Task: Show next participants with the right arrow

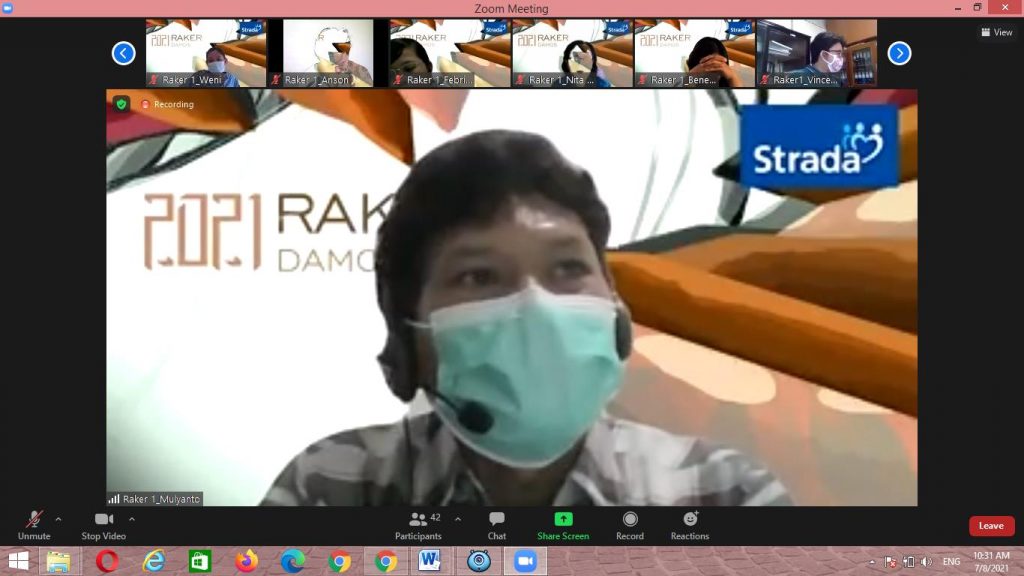Action: point(899,53)
